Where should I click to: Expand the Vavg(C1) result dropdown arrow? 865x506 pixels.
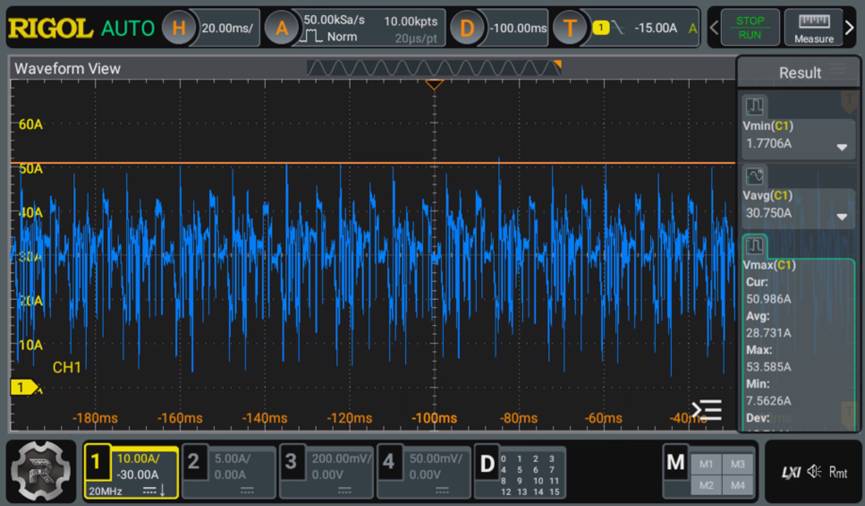pyautogui.click(x=841, y=216)
